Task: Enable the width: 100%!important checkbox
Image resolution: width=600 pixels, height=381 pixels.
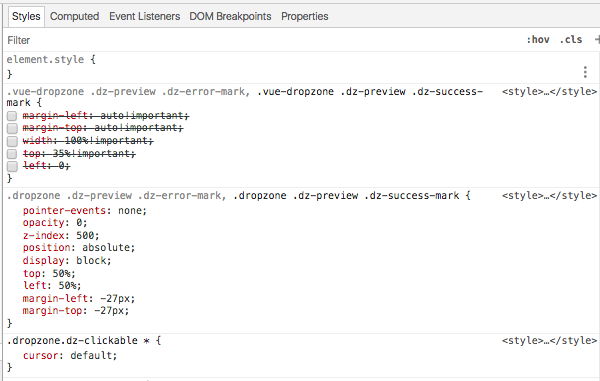Action: pyautogui.click(x=12, y=141)
